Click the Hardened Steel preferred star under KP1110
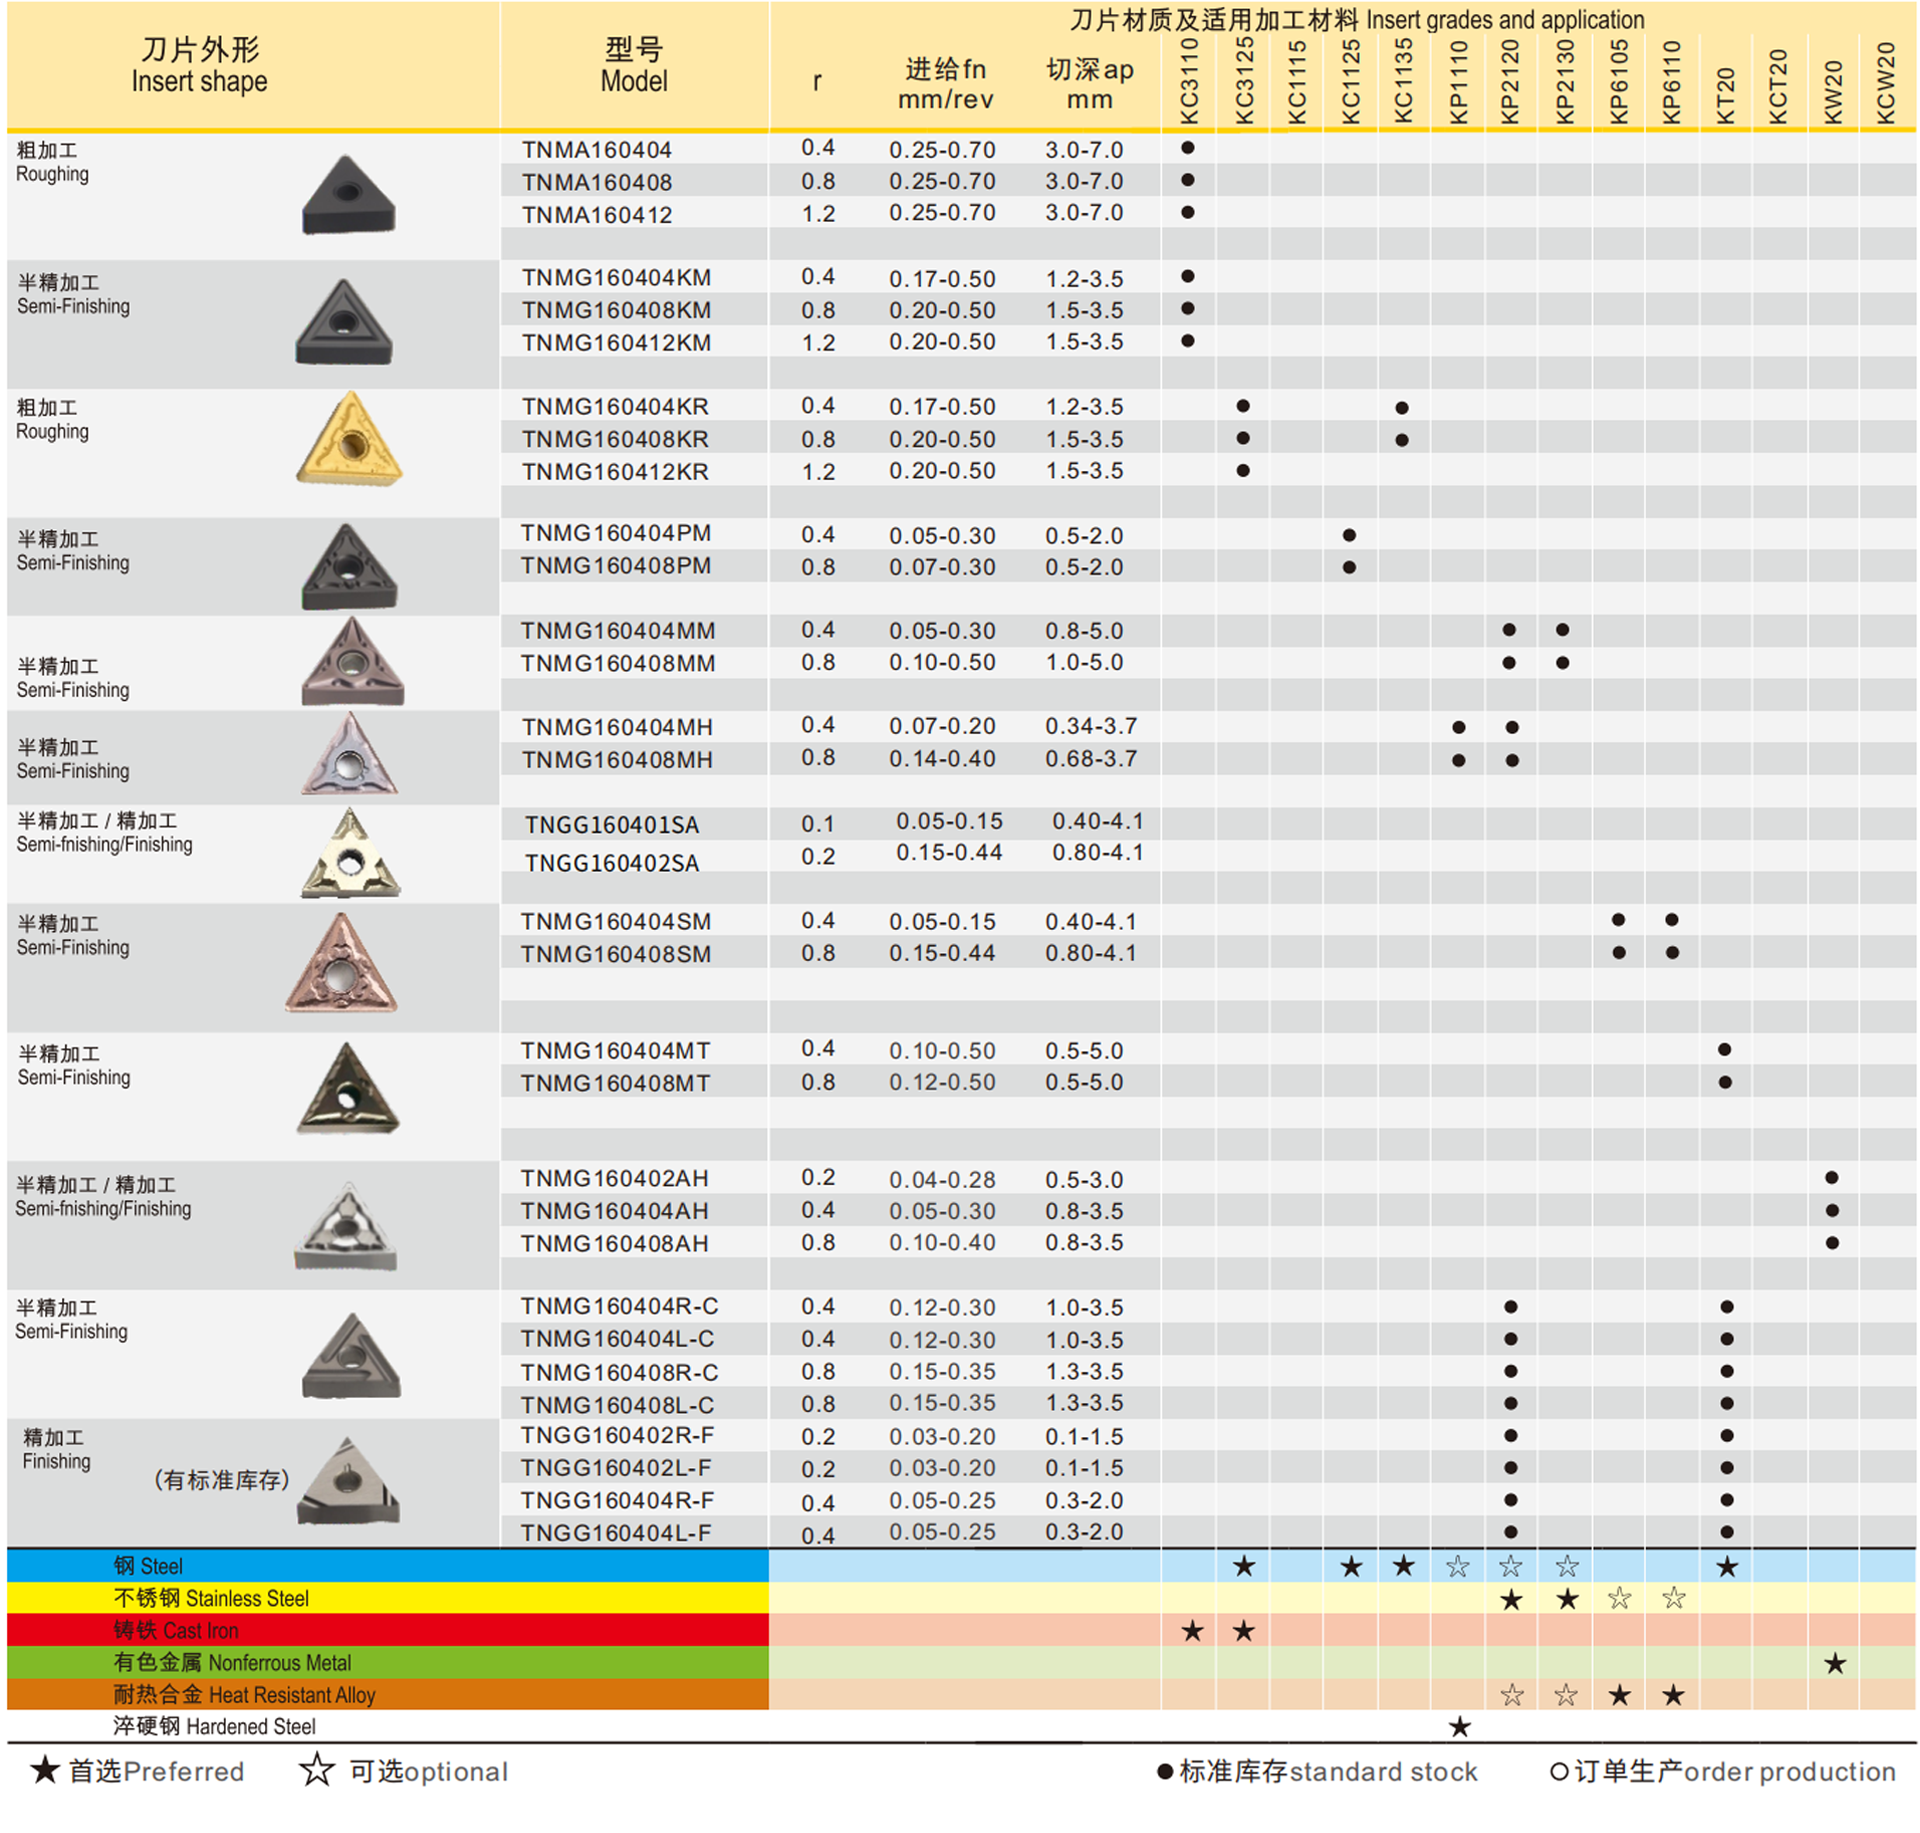The width and height of the screenshot is (1920, 1833). [1459, 1726]
